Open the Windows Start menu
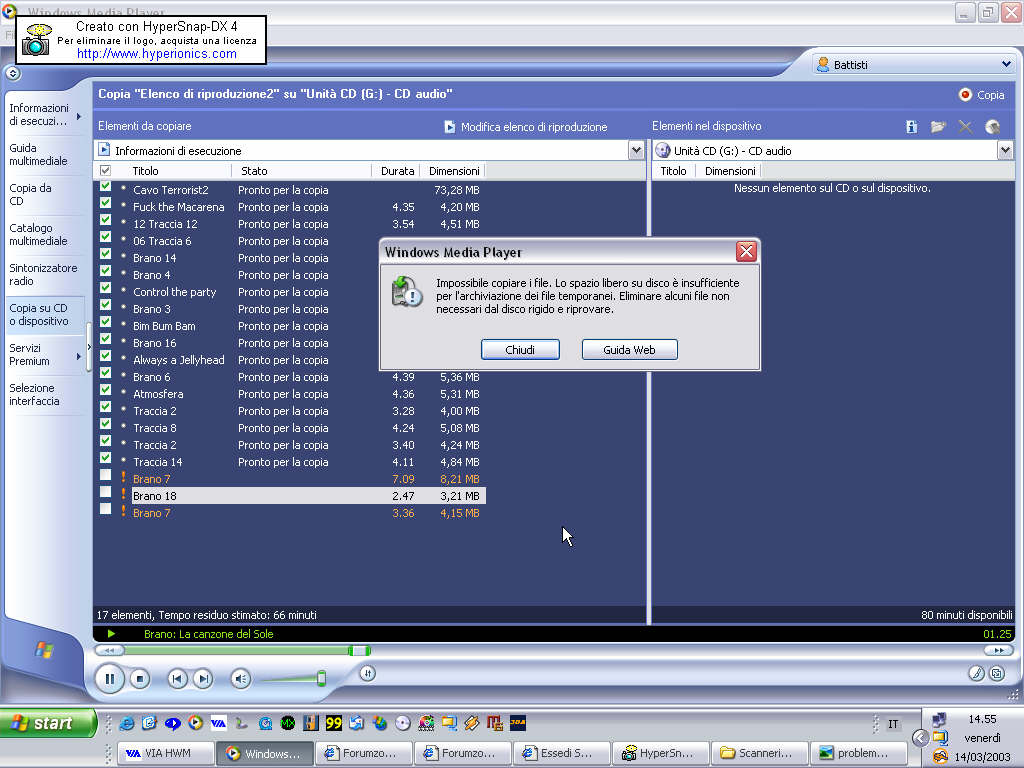Image resolution: width=1024 pixels, height=768 pixels. 48,723
